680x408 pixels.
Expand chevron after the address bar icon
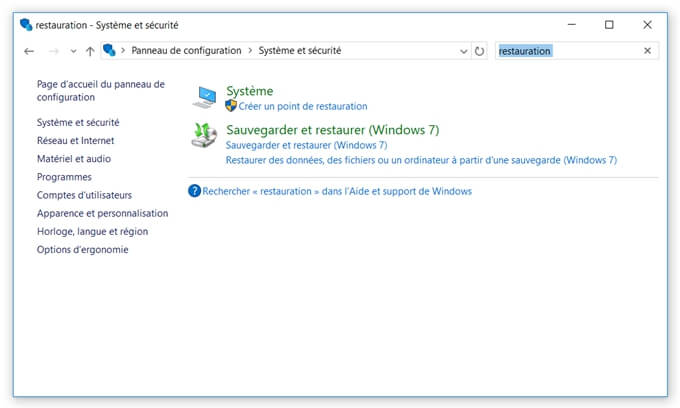pyautogui.click(x=123, y=50)
